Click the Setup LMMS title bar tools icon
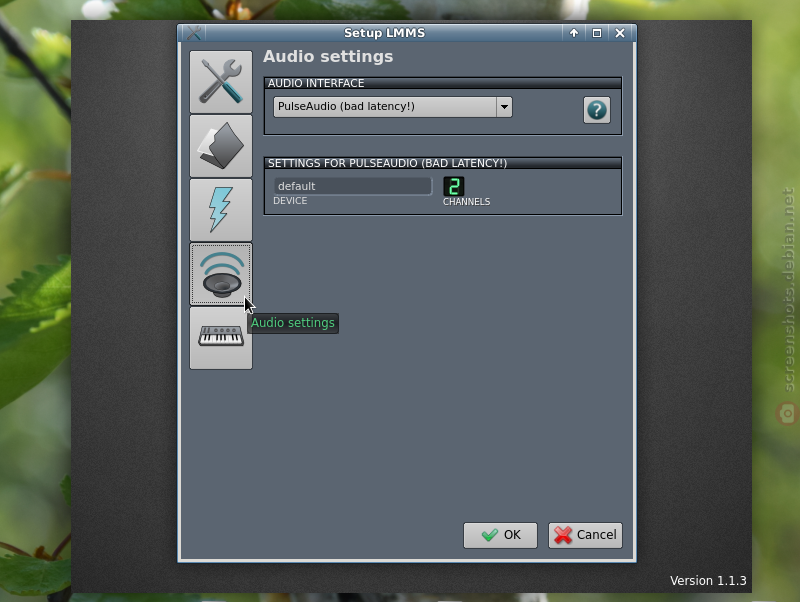The image size is (800, 602). tap(194, 33)
